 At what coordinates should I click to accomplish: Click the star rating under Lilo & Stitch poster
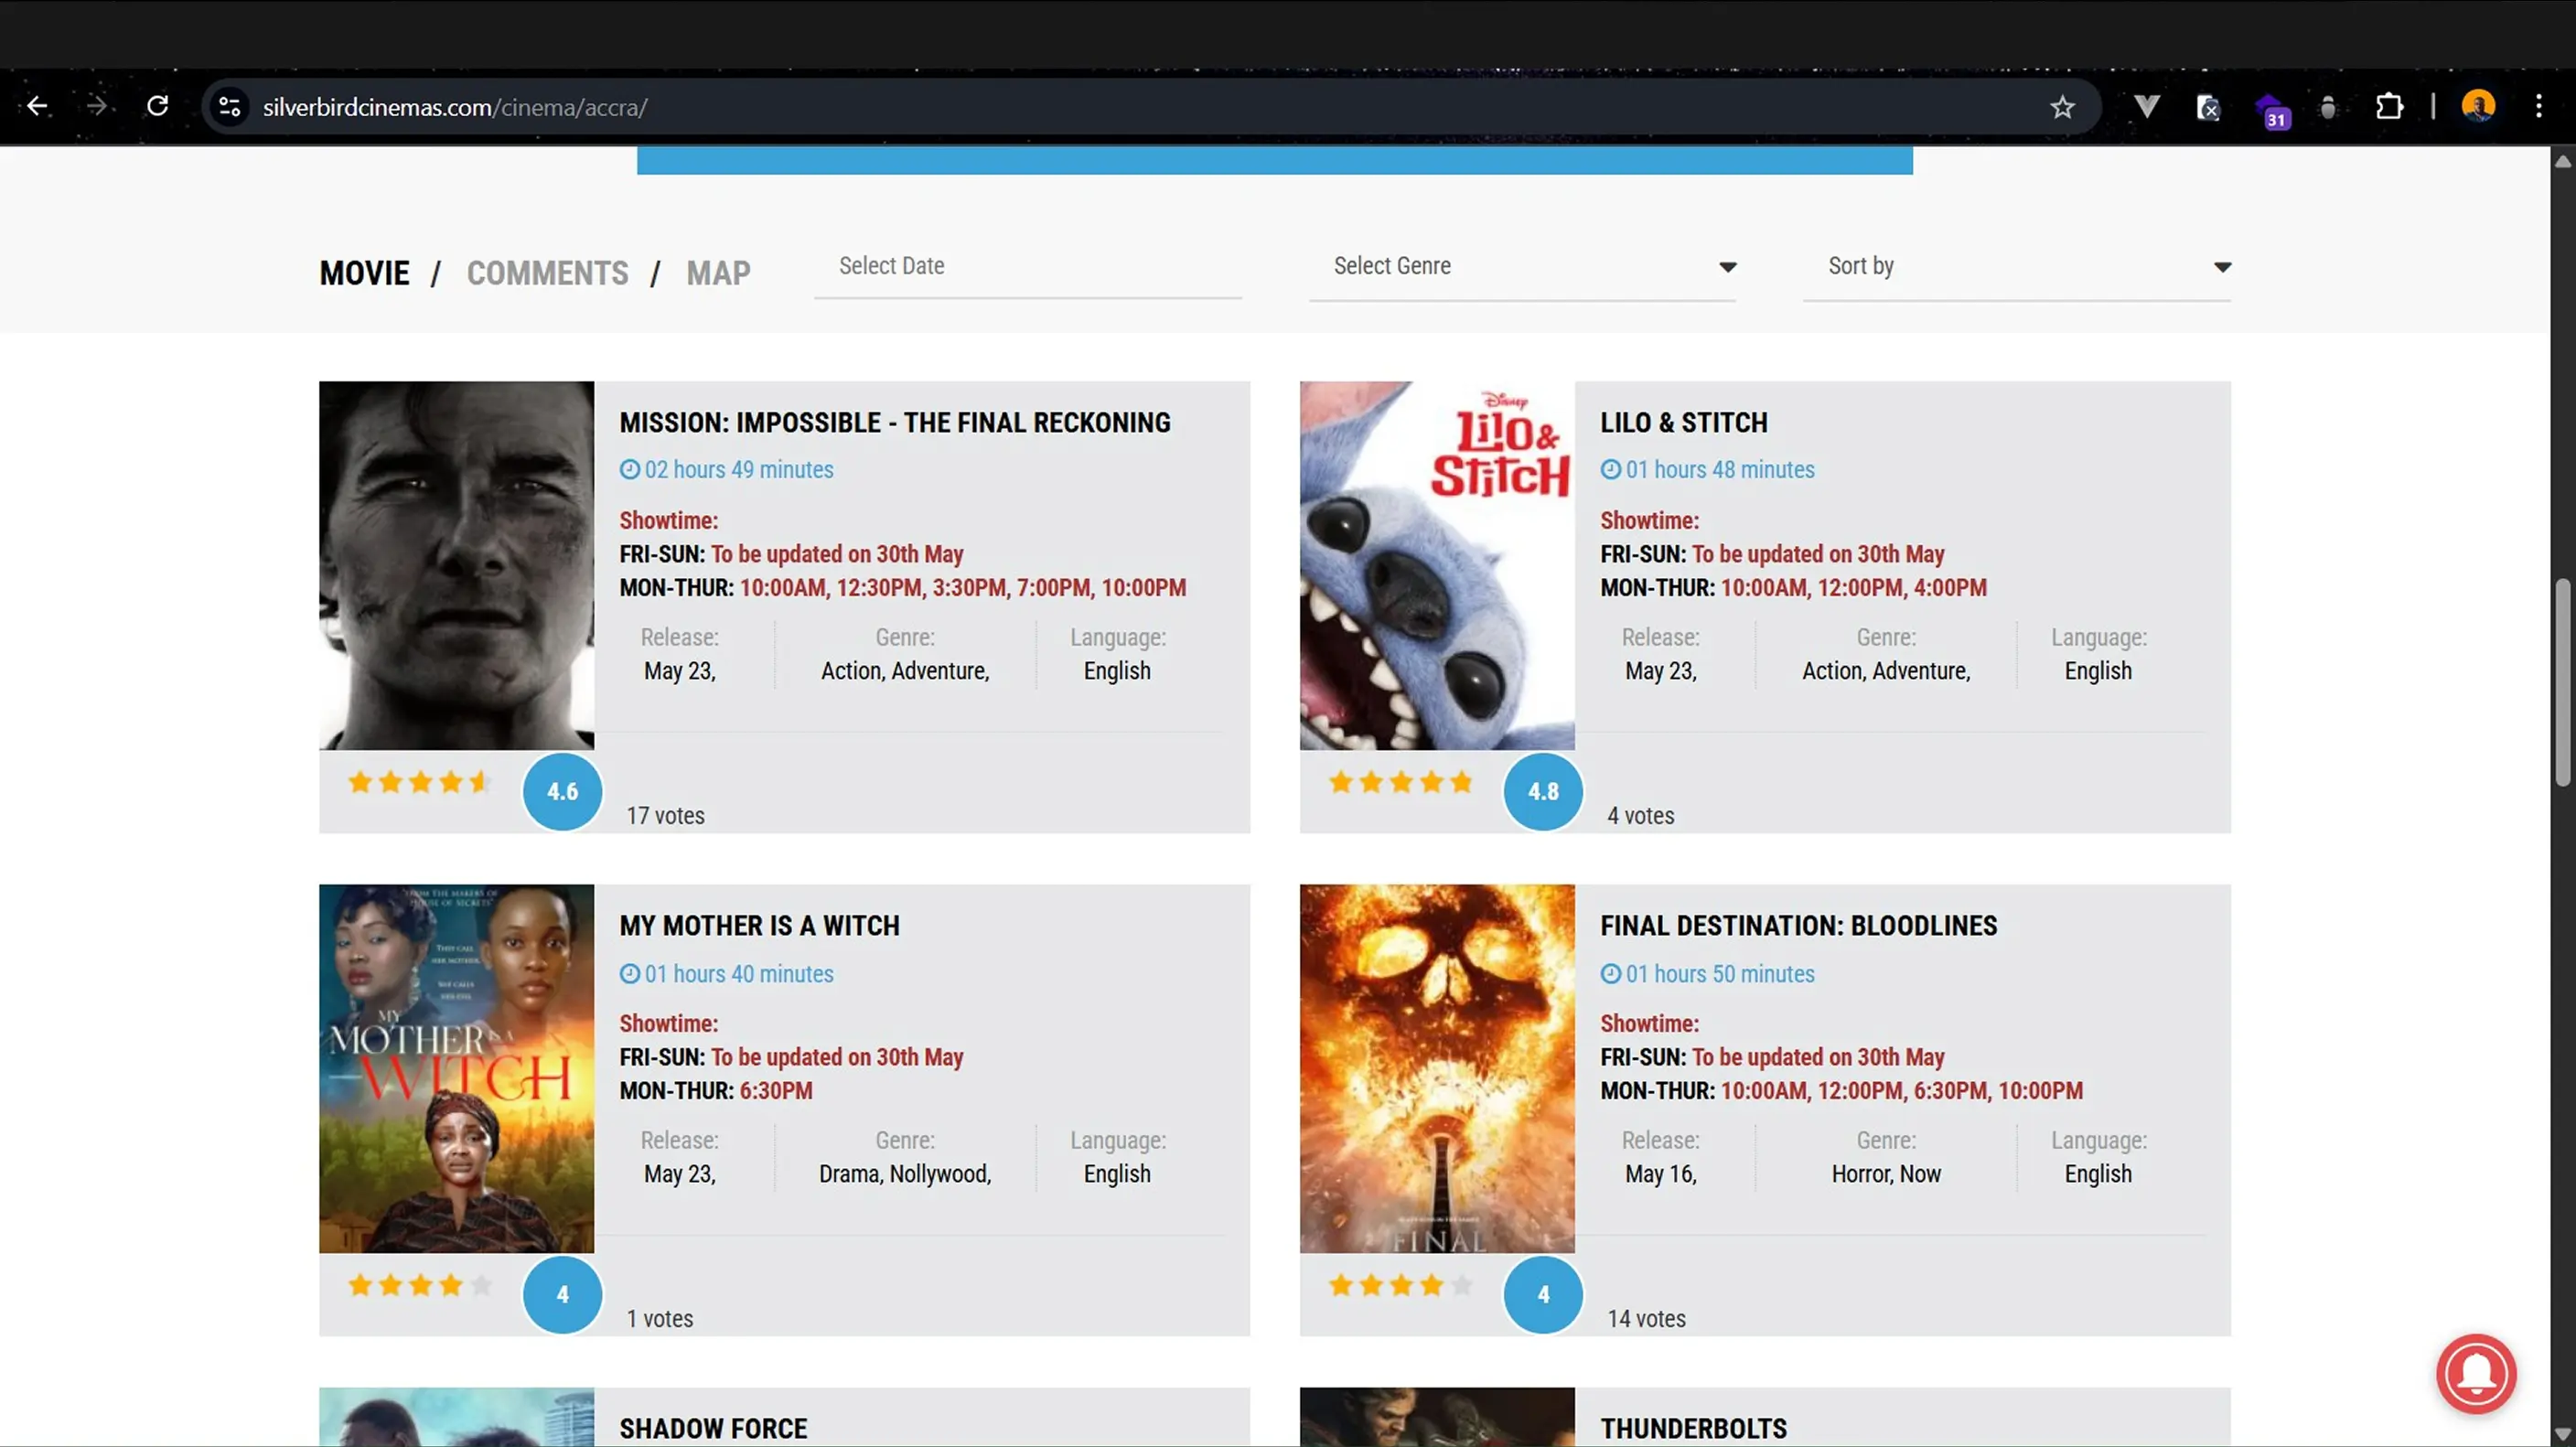click(x=1400, y=782)
